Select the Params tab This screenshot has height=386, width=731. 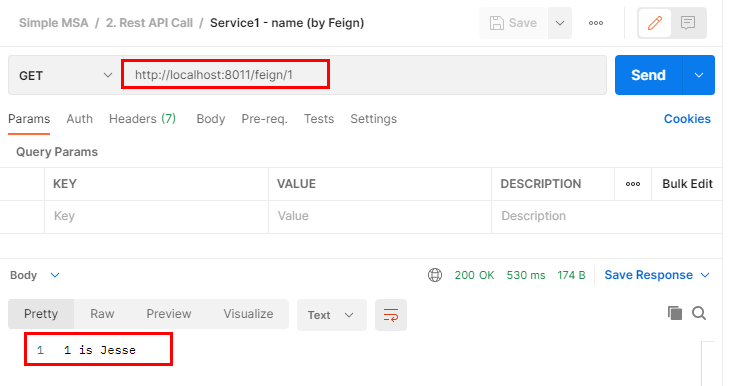pos(29,119)
